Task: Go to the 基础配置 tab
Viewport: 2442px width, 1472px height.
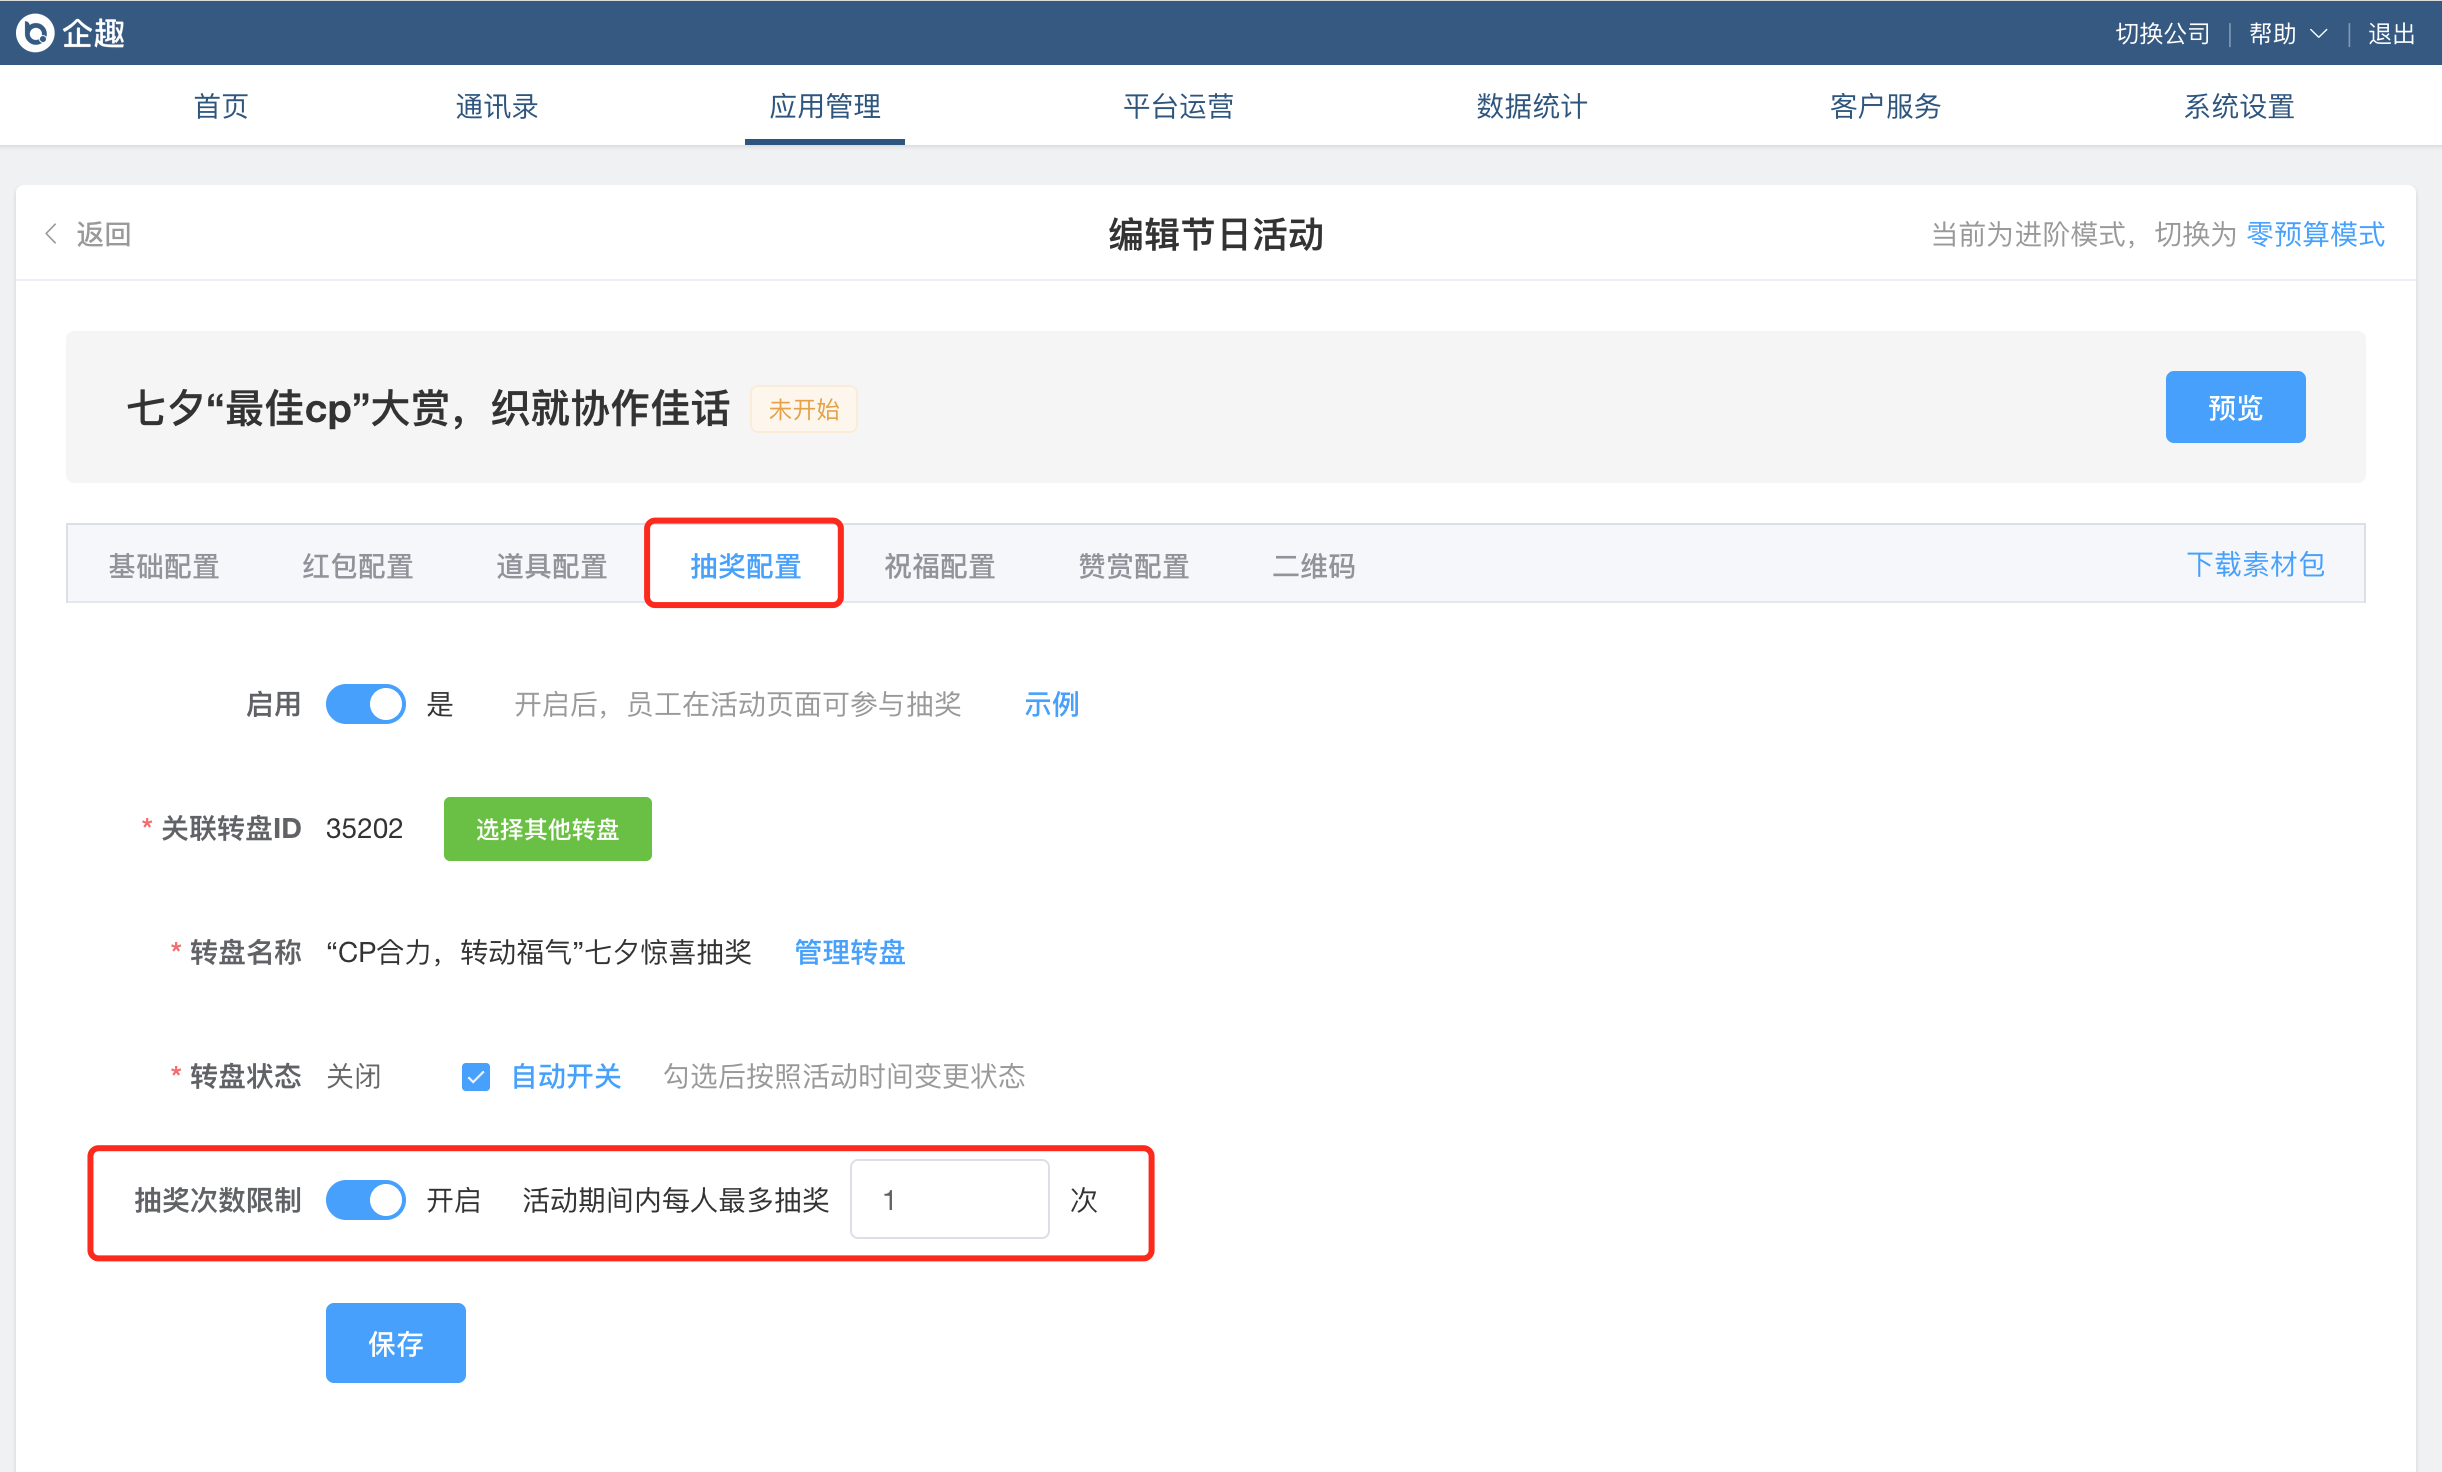Action: pyautogui.click(x=164, y=566)
